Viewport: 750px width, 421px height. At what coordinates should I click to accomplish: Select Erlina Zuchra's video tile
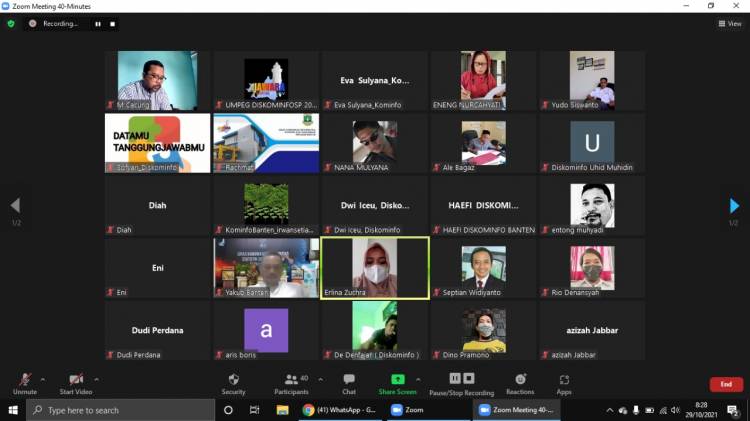point(374,267)
